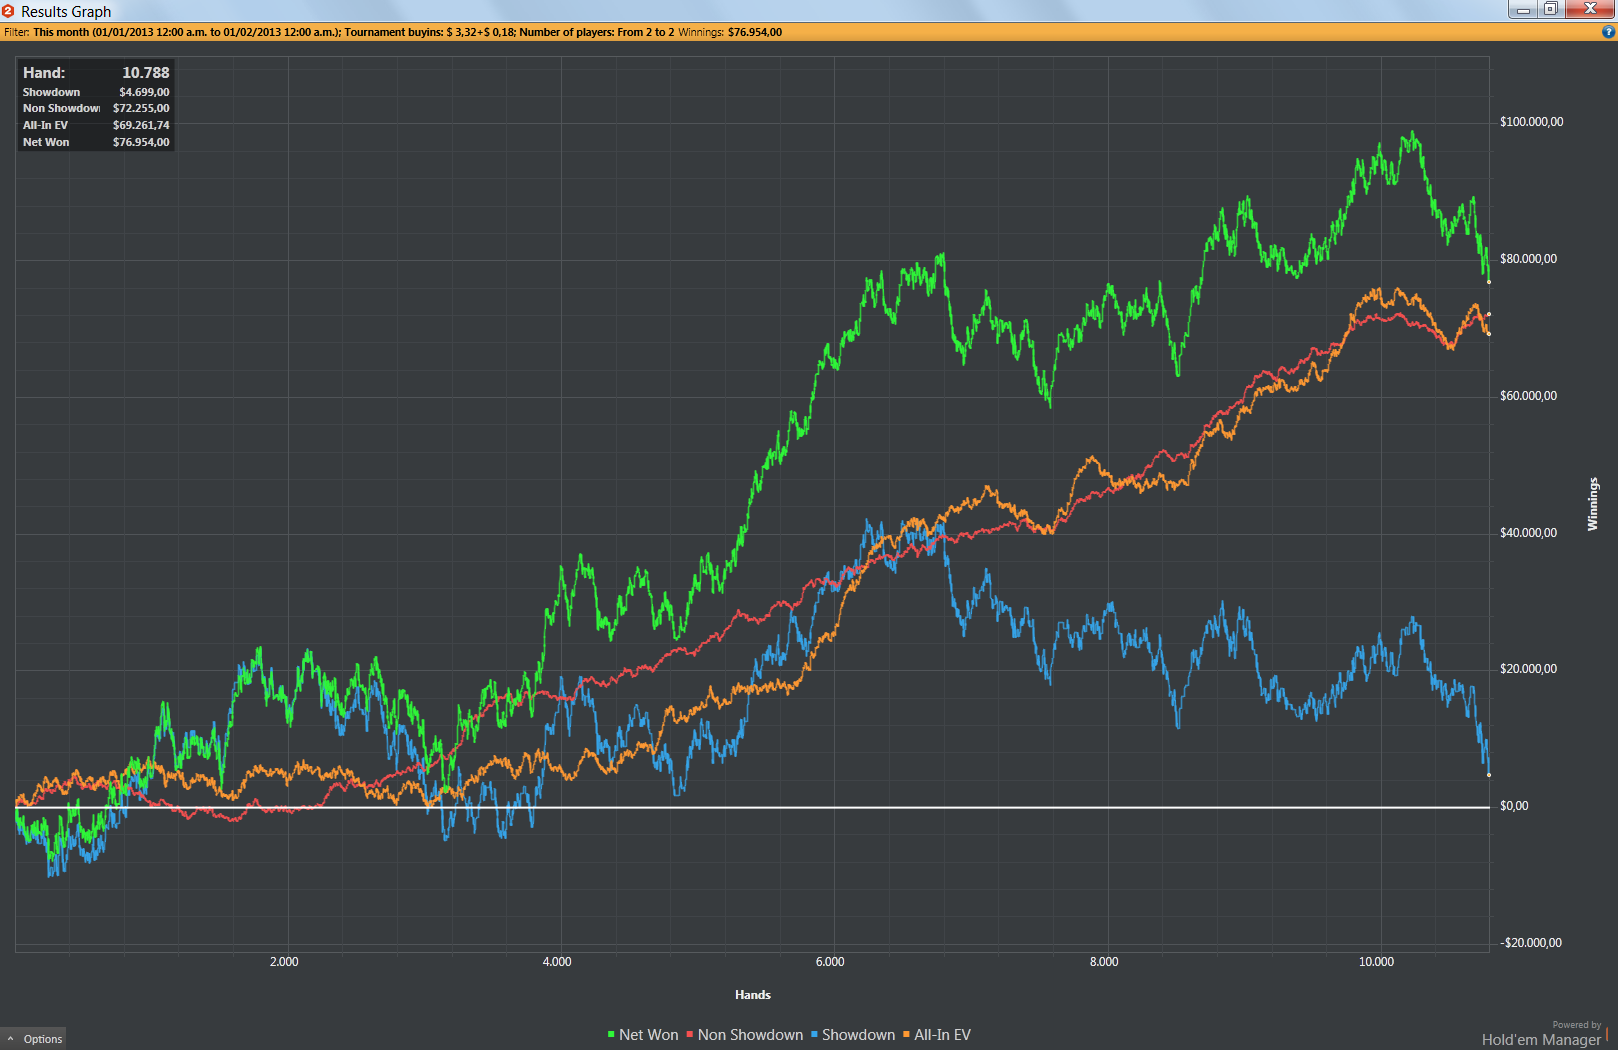Image resolution: width=1618 pixels, height=1050 pixels.
Task: Click the 10.000 hands x-axis label
Action: coord(1376,962)
